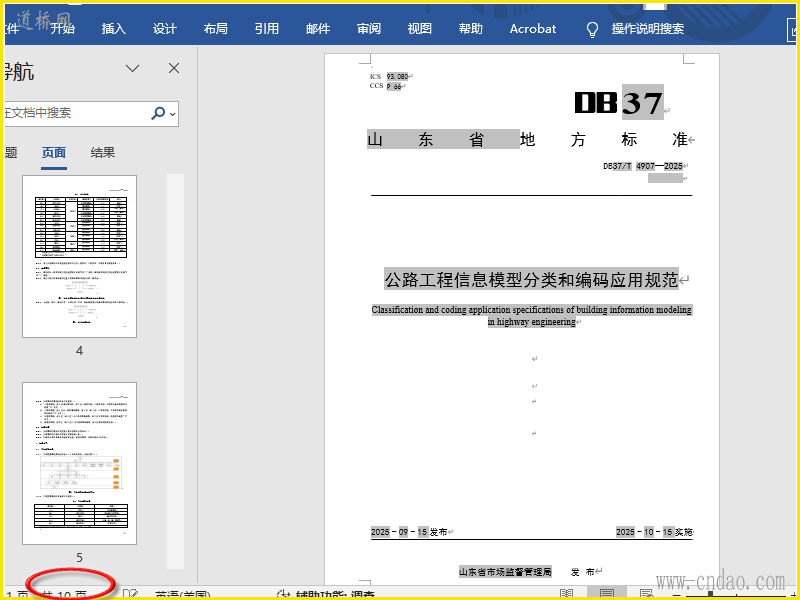This screenshot has width=800, height=600.
Task: Click the 辅助功能 accessibility status entry
Action: coord(327,595)
